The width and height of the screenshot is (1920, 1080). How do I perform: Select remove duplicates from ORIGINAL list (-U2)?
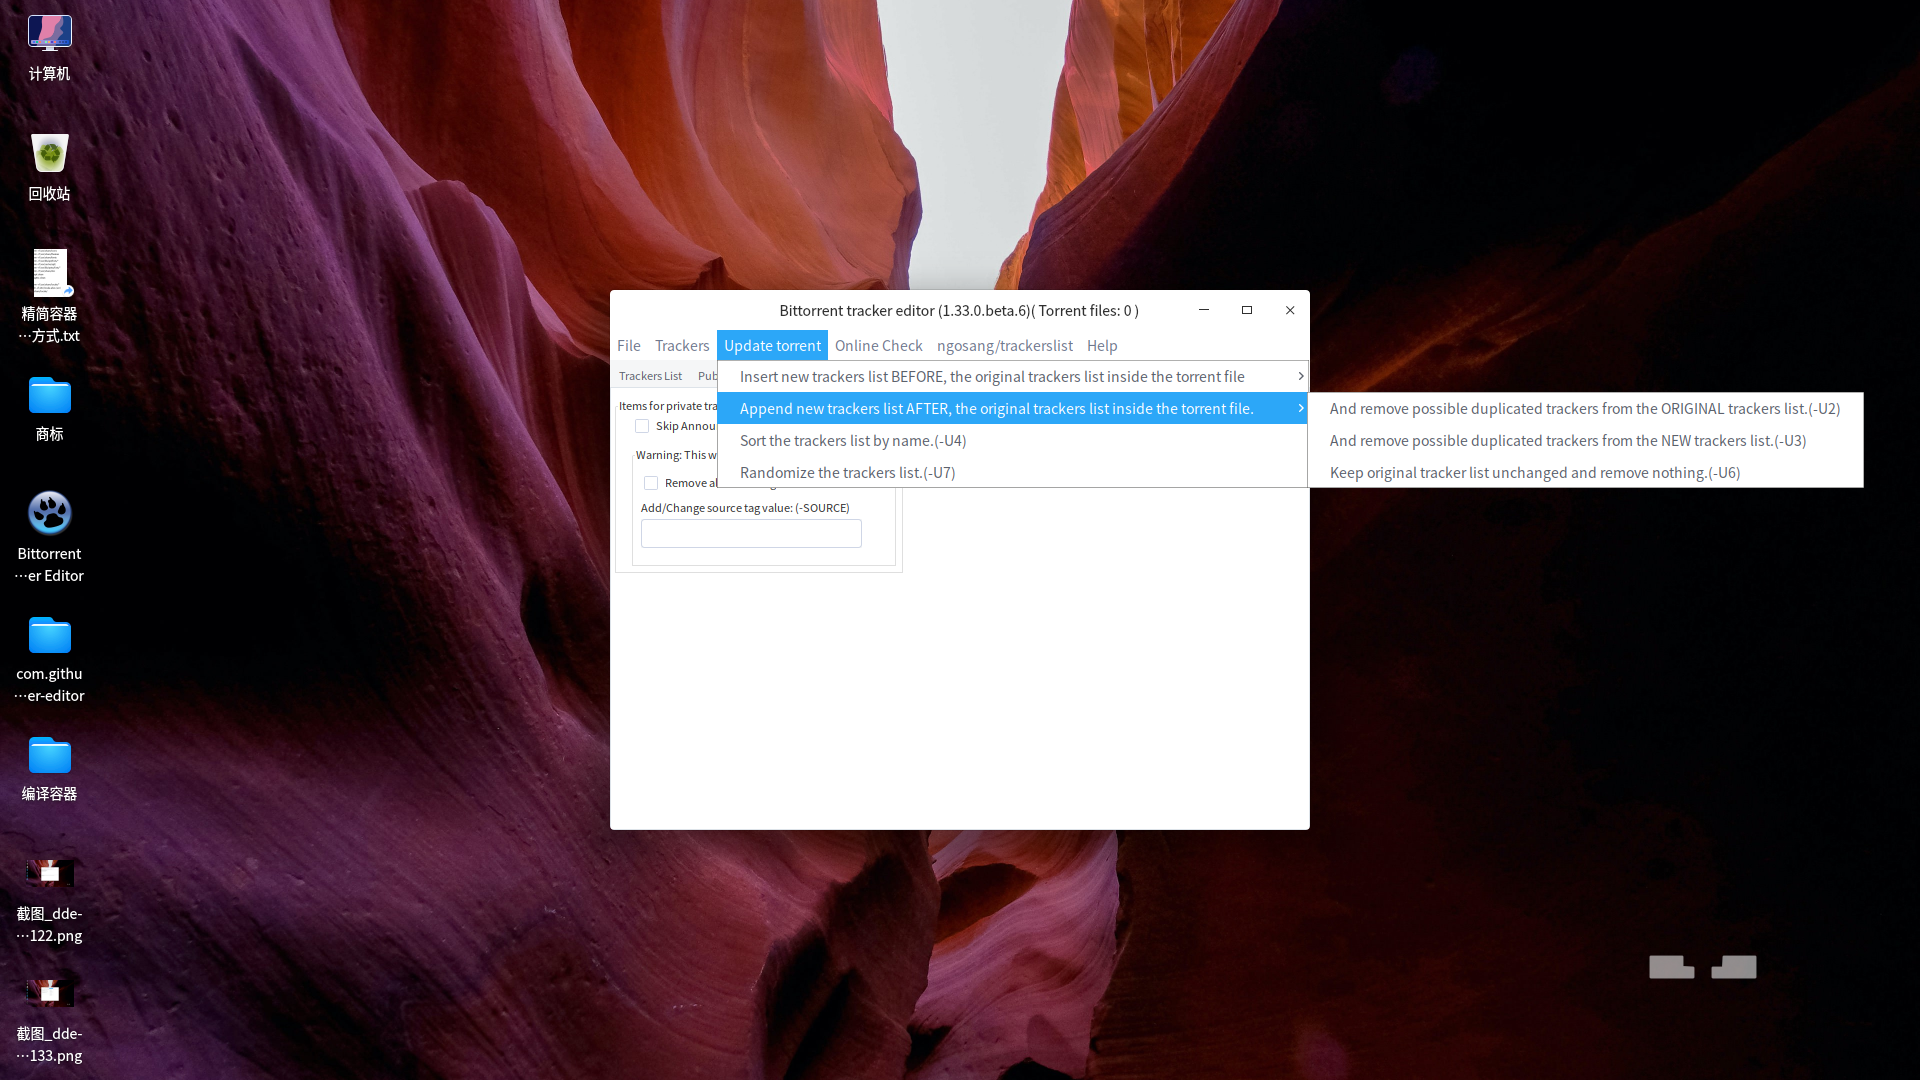click(1584, 409)
